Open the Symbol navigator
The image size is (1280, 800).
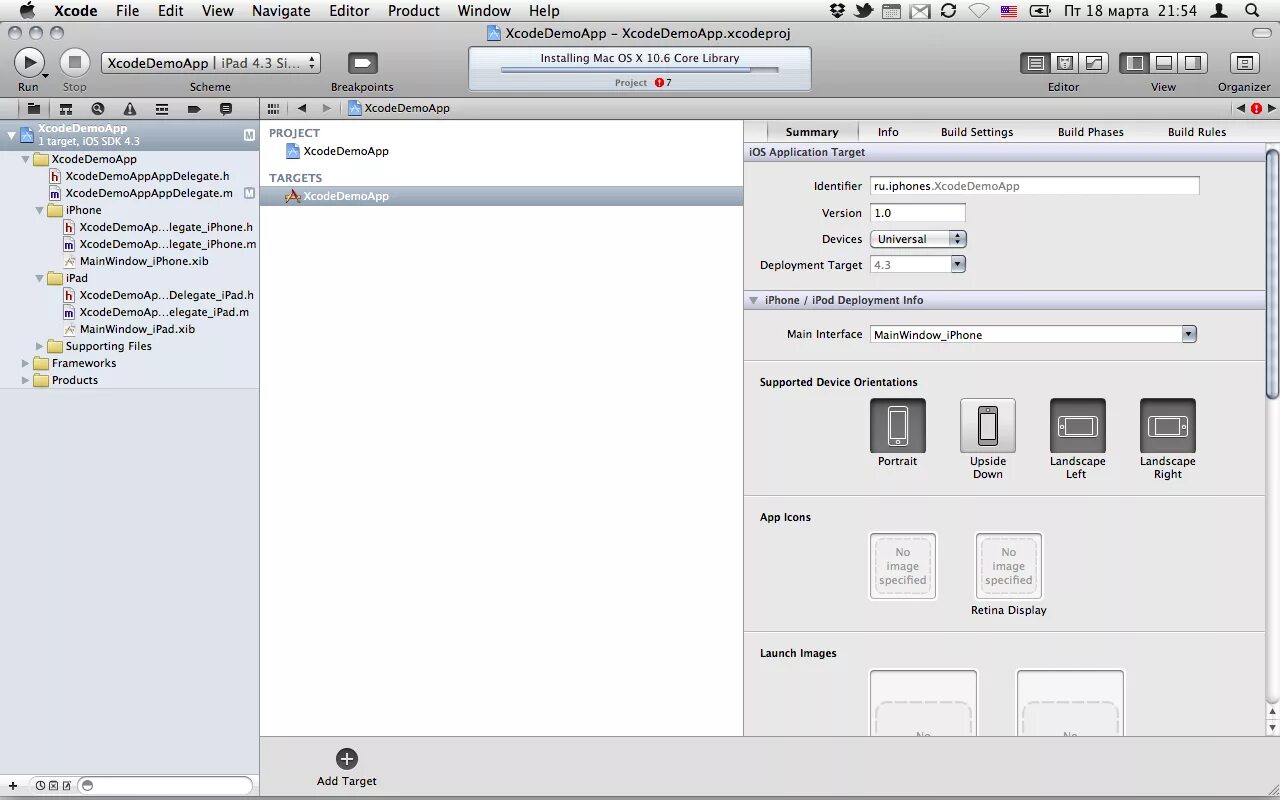[x=66, y=108]
